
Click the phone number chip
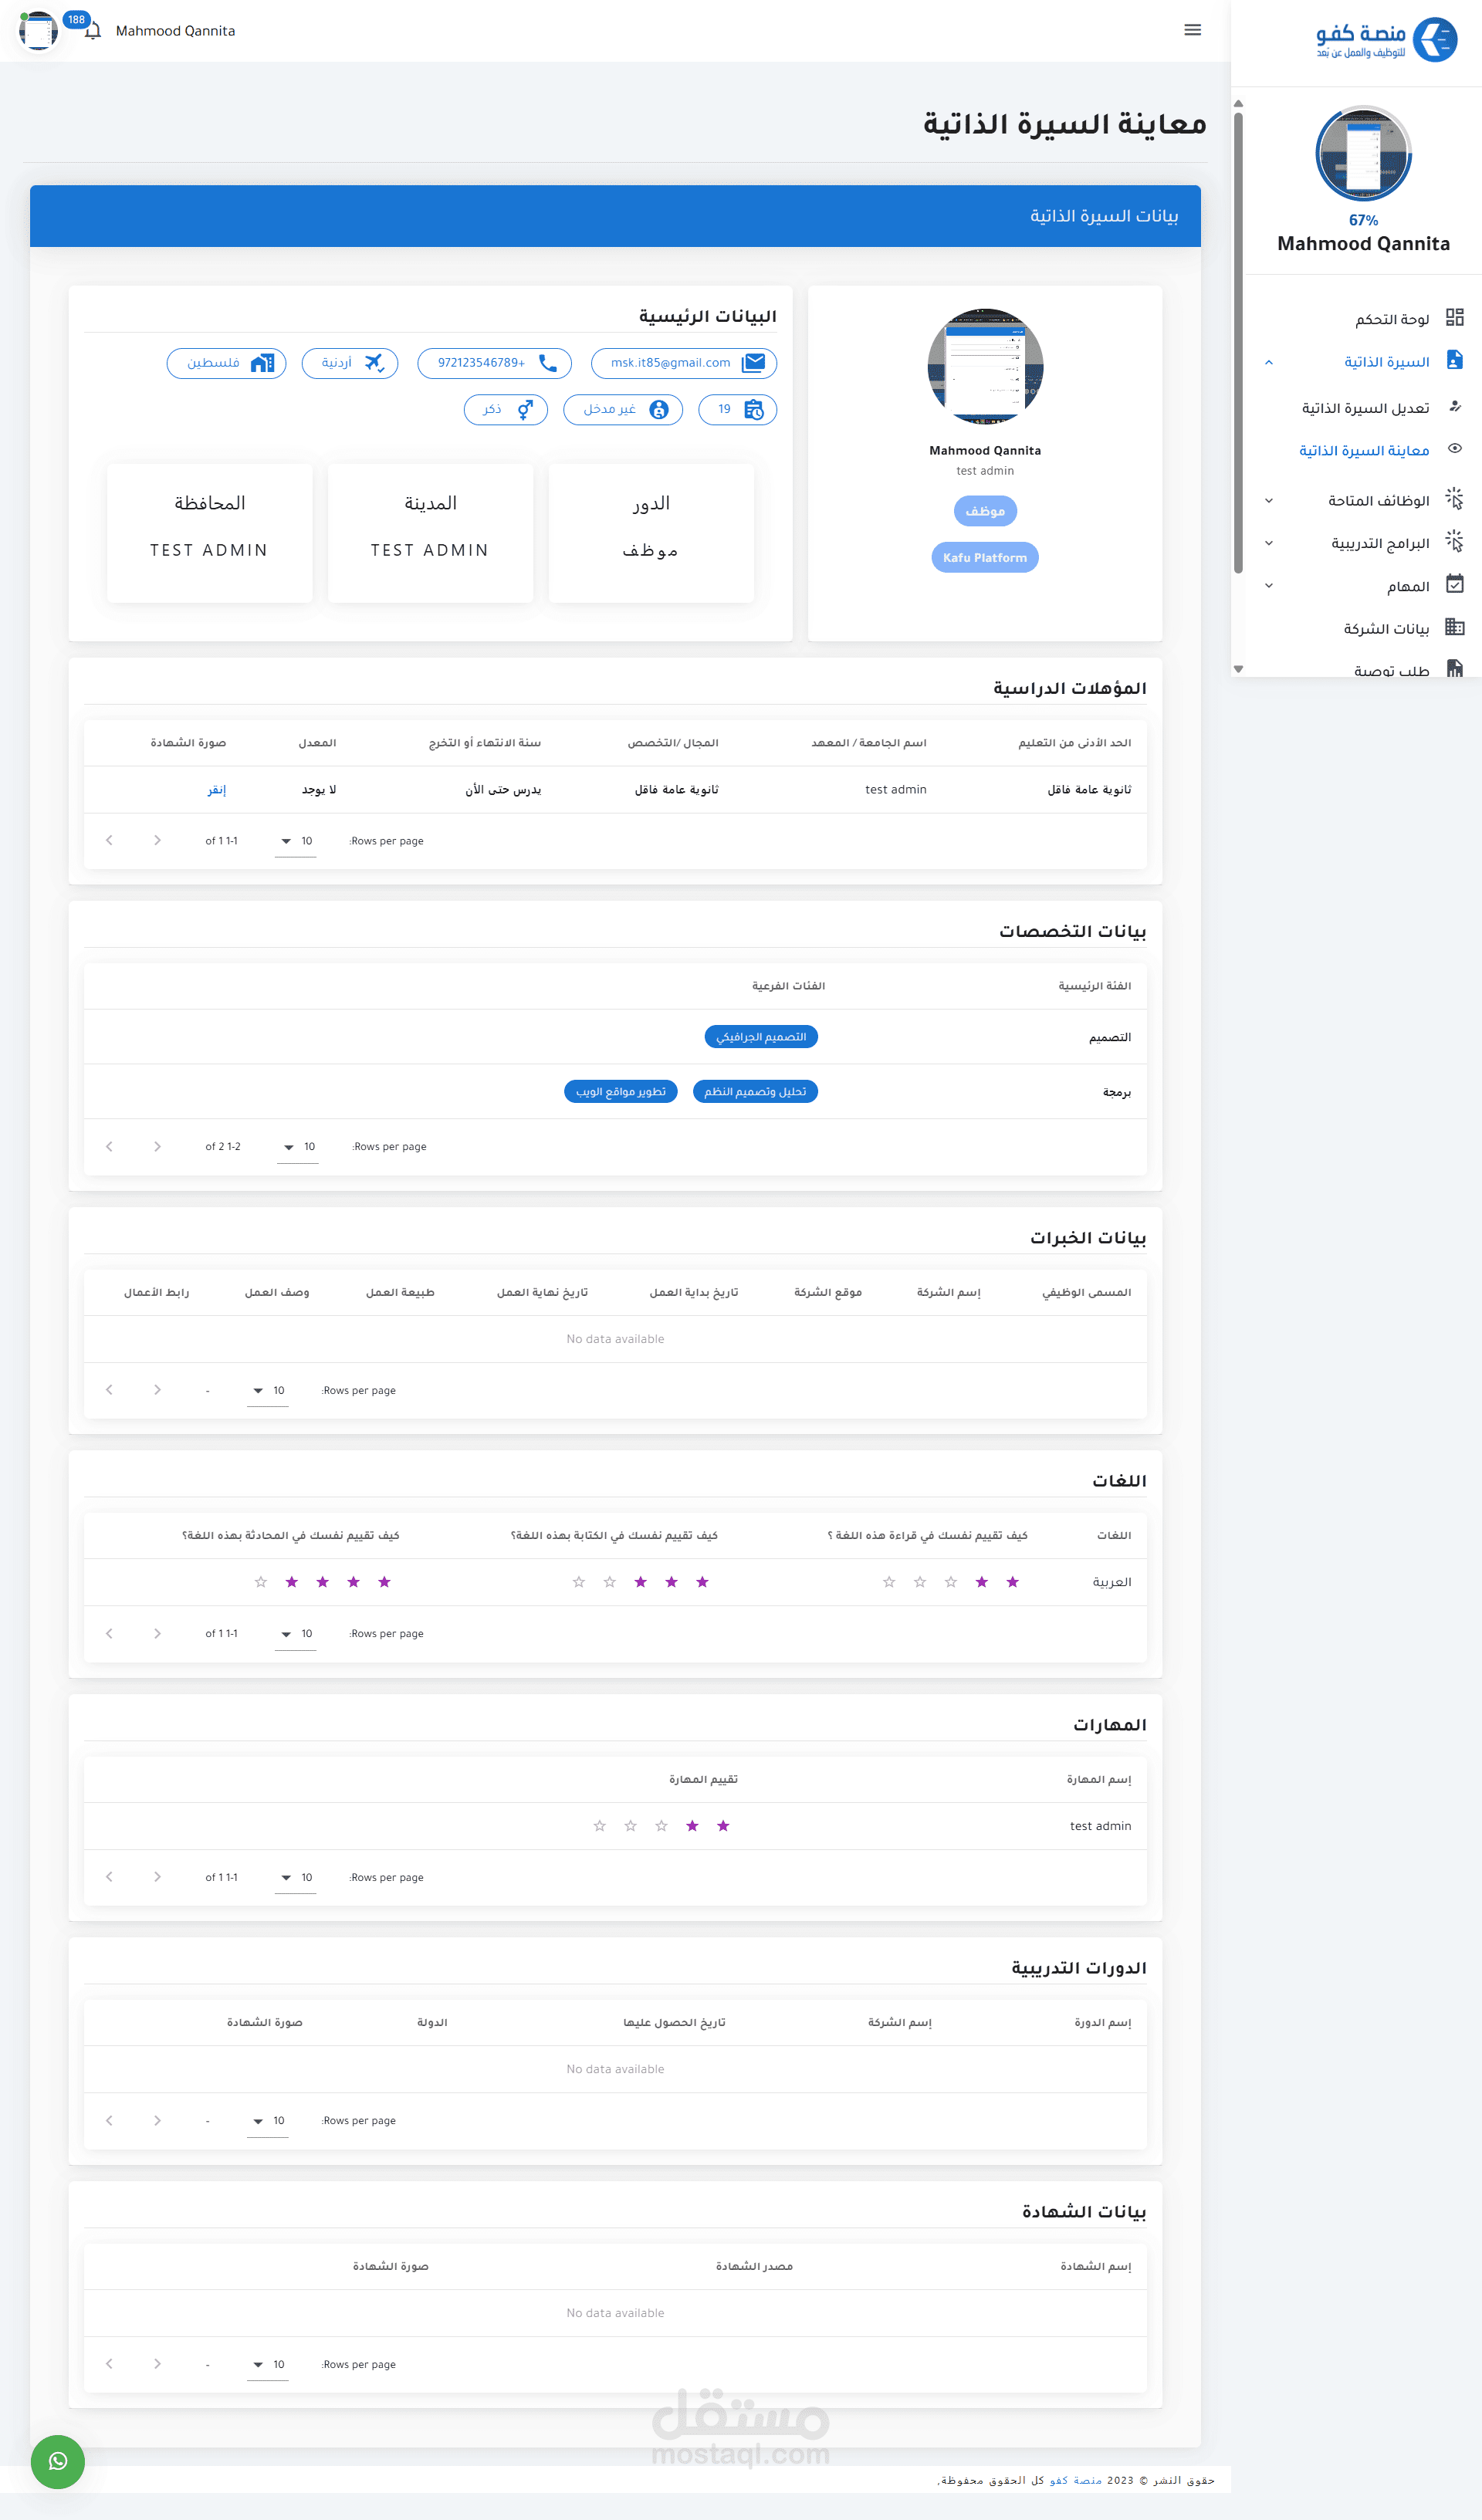pyautogui.click(x=494, y=363)
